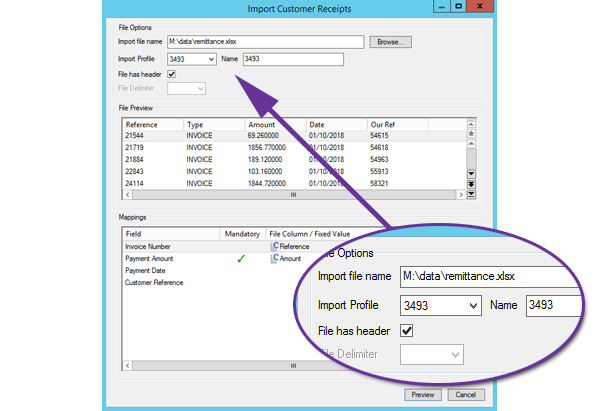Jump to first row in File Preview
The height and width of the screenshot is (411, 600).
pos(471,124)
